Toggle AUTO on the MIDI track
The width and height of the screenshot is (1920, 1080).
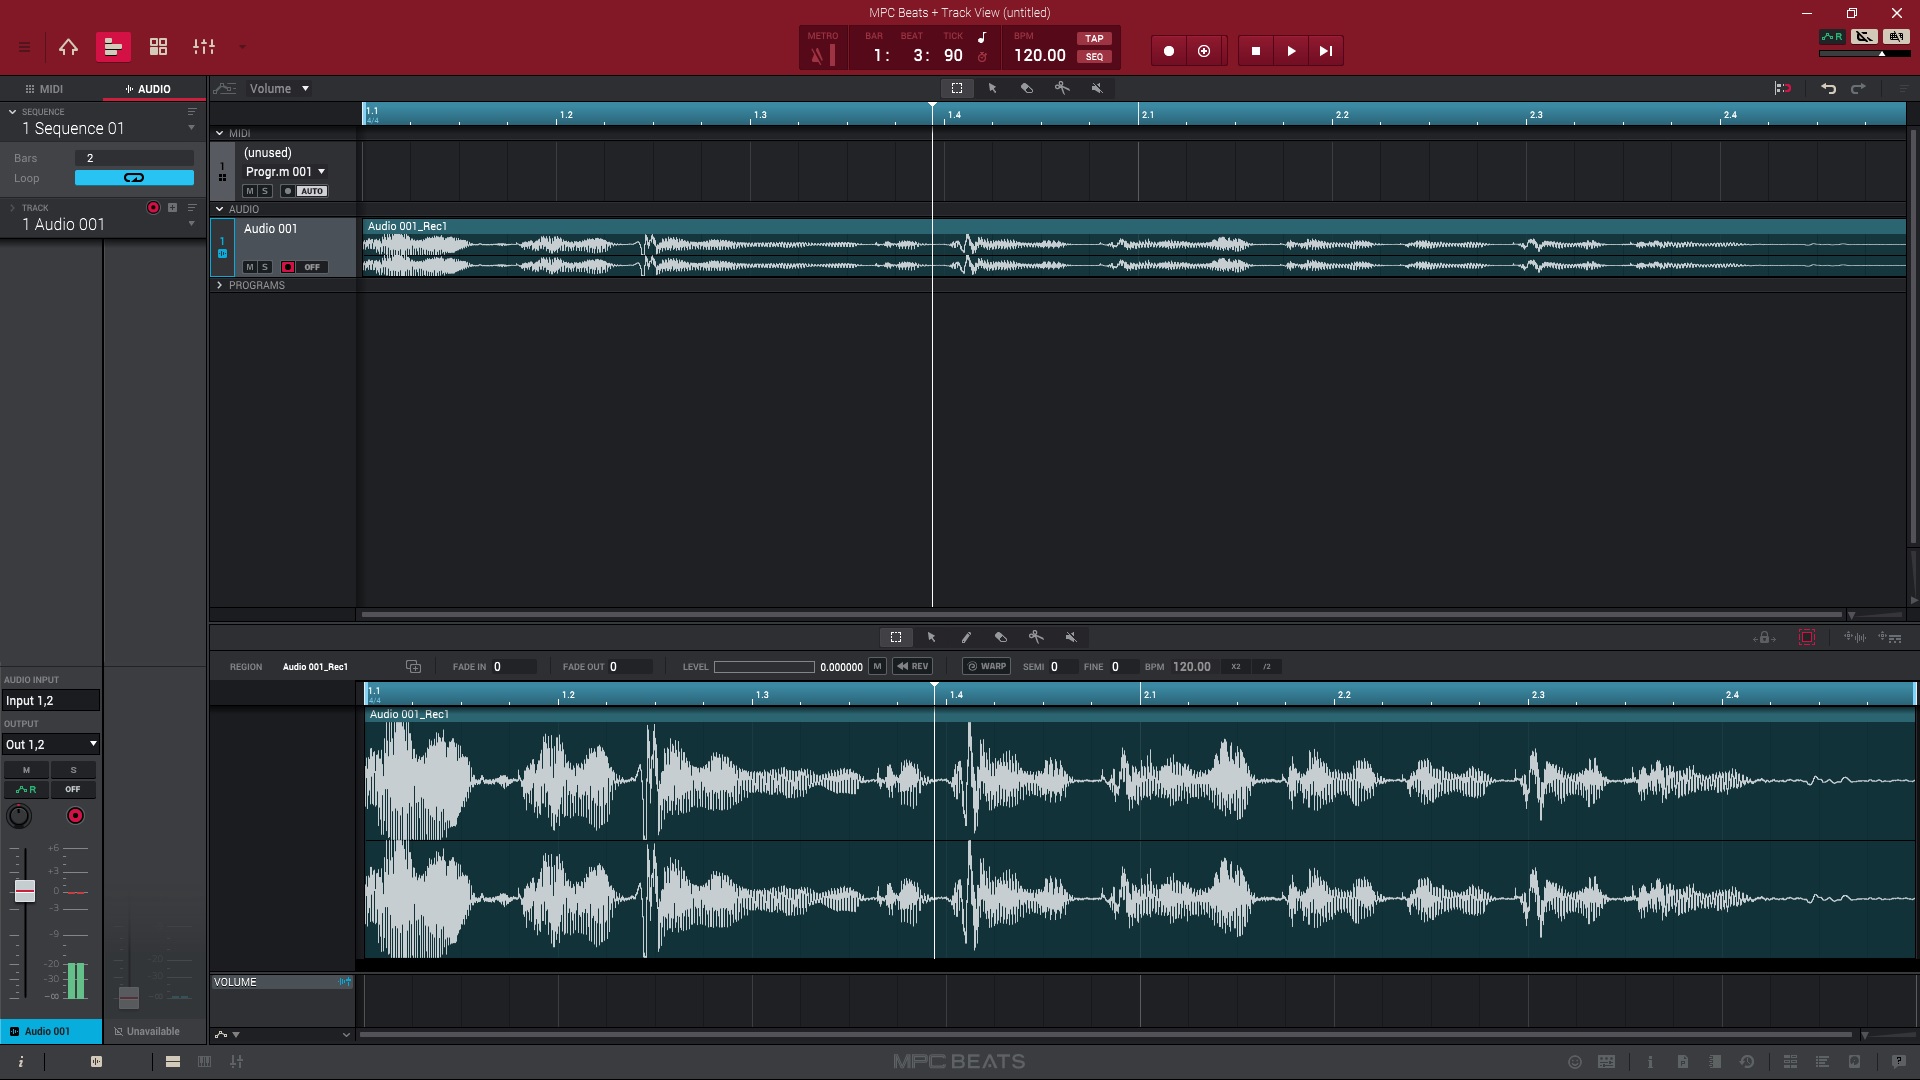312,191
